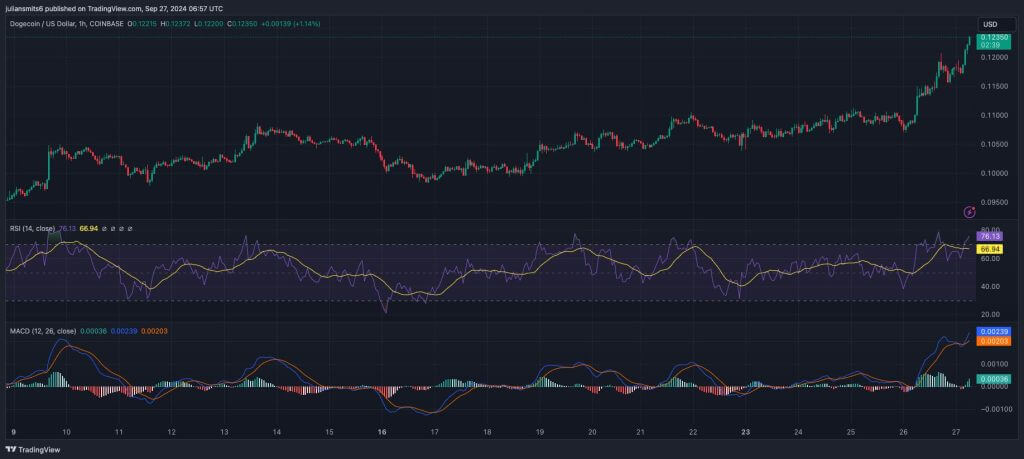Click the '16' date label on time axis
Screen dimensions: 1024x459
tap(382, 432)
